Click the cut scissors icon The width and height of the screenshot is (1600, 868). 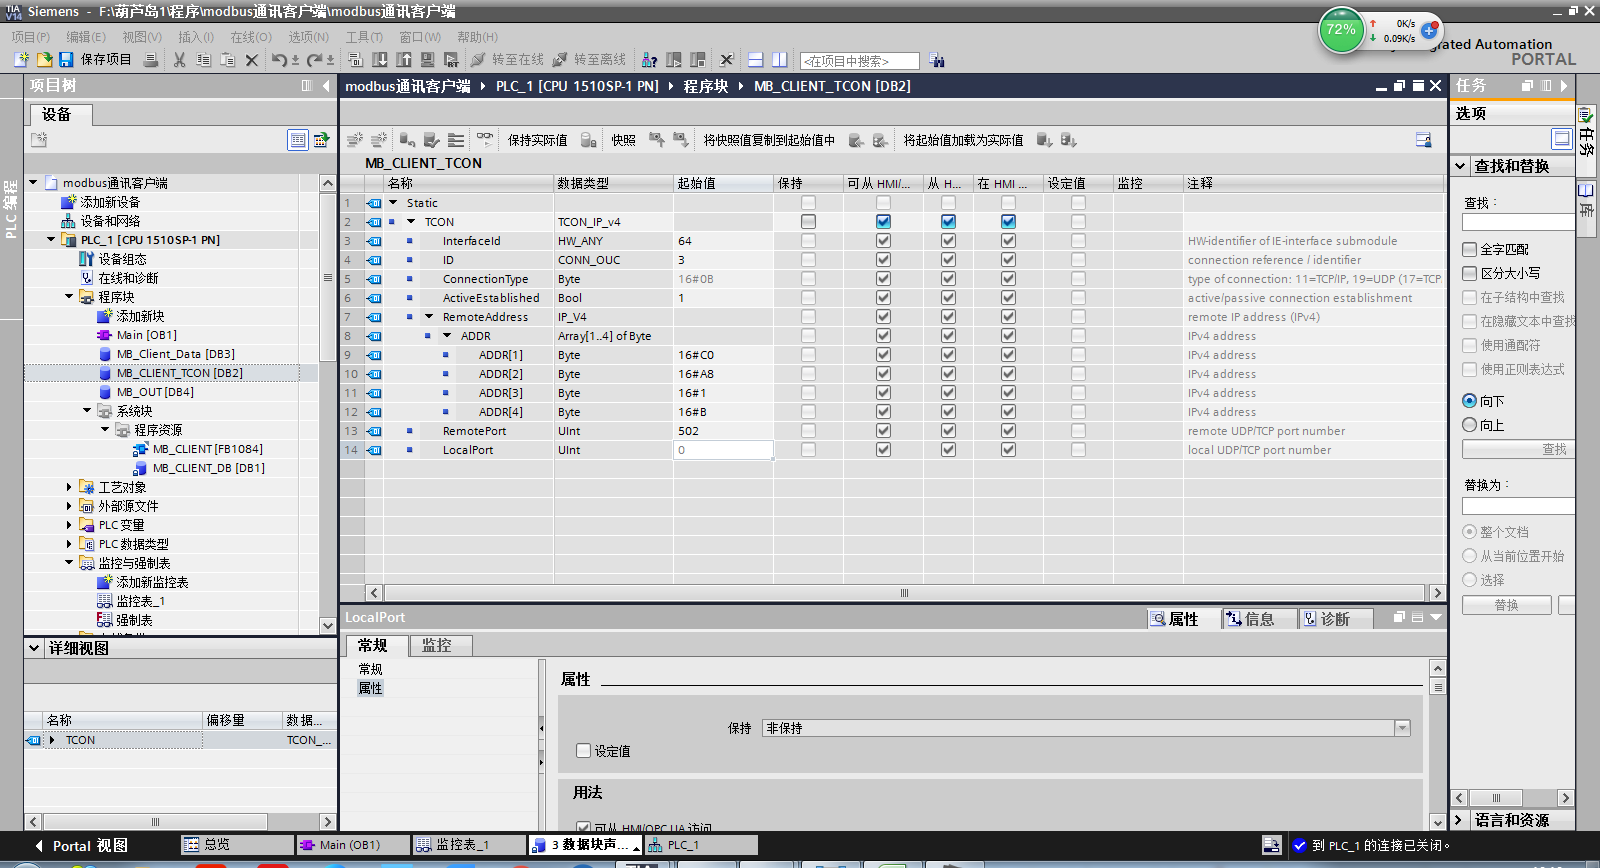[179, 60]
